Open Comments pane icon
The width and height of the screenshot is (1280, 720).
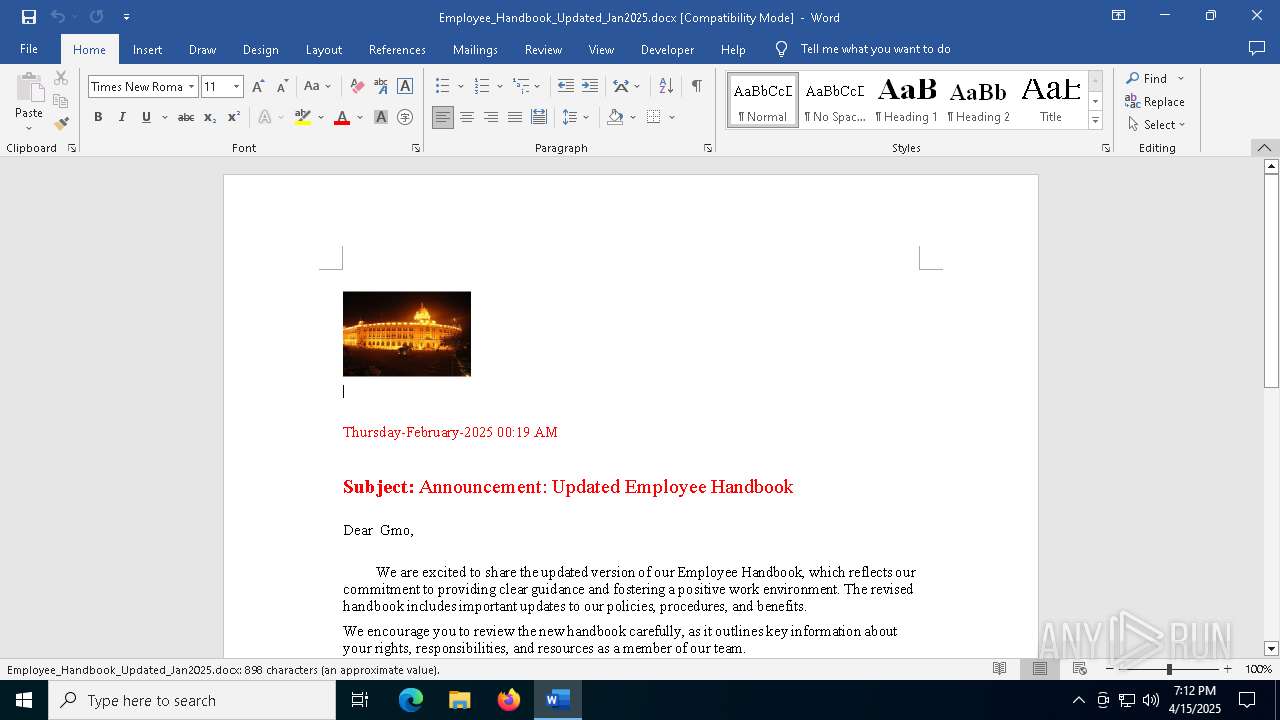(x=1257, y=48)
